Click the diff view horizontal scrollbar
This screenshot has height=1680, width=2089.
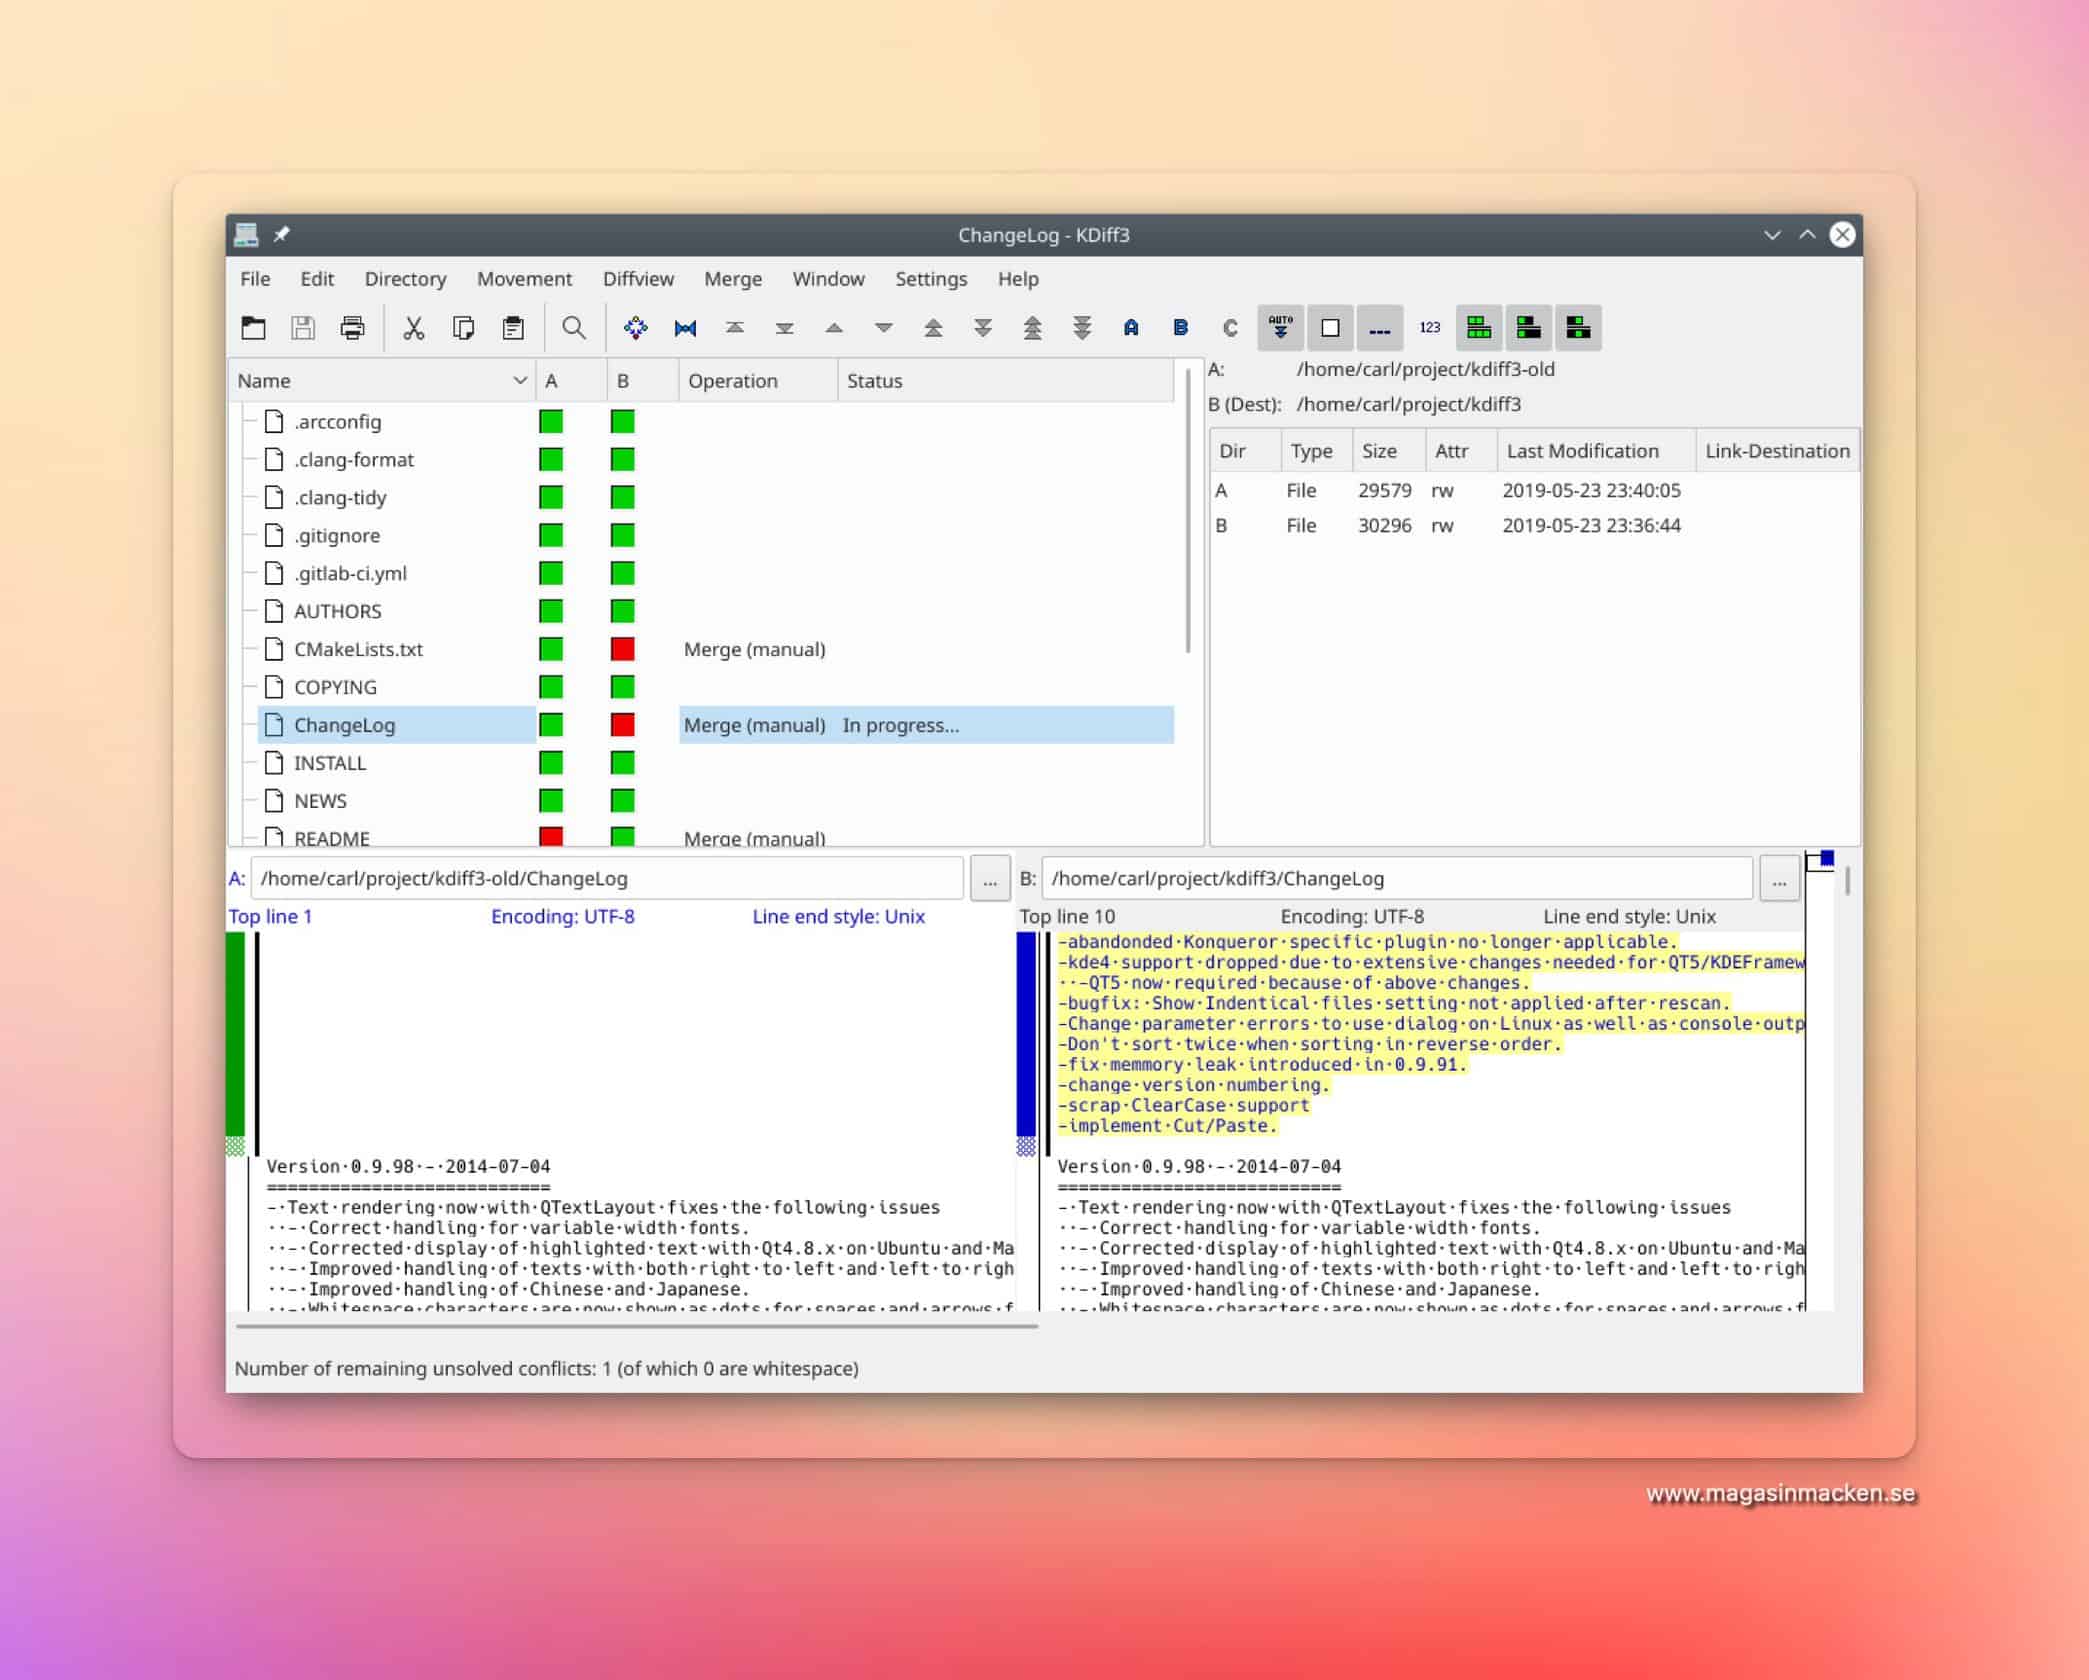tap(637, 1327)
